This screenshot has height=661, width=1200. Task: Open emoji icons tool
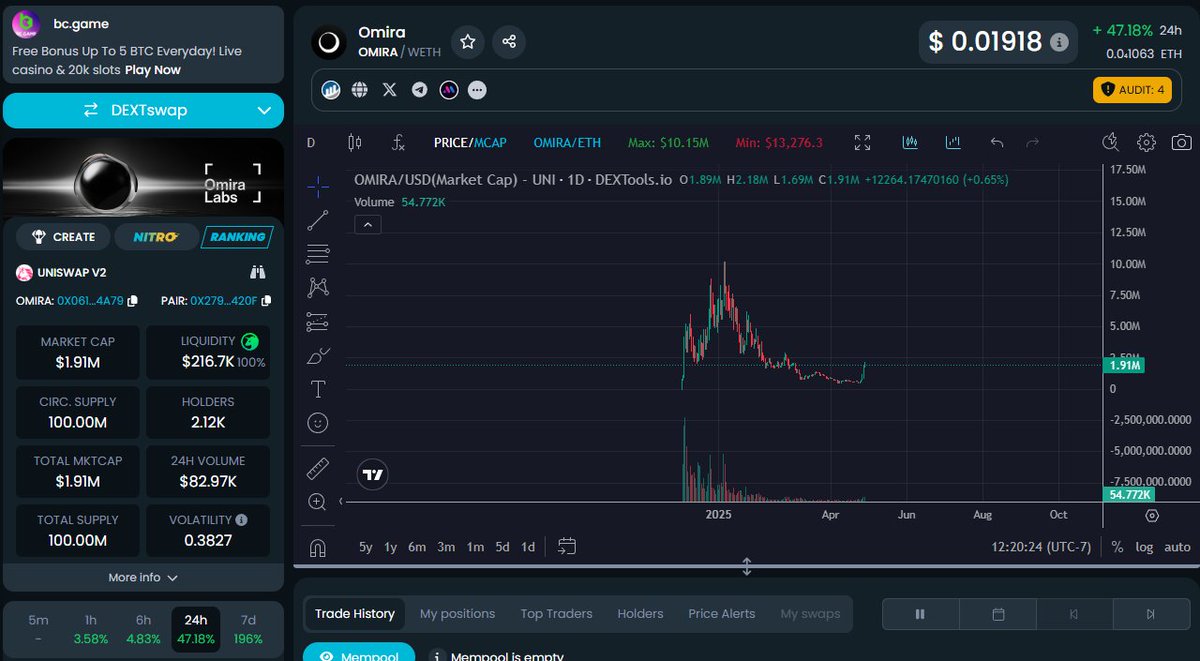pos(318,423)
